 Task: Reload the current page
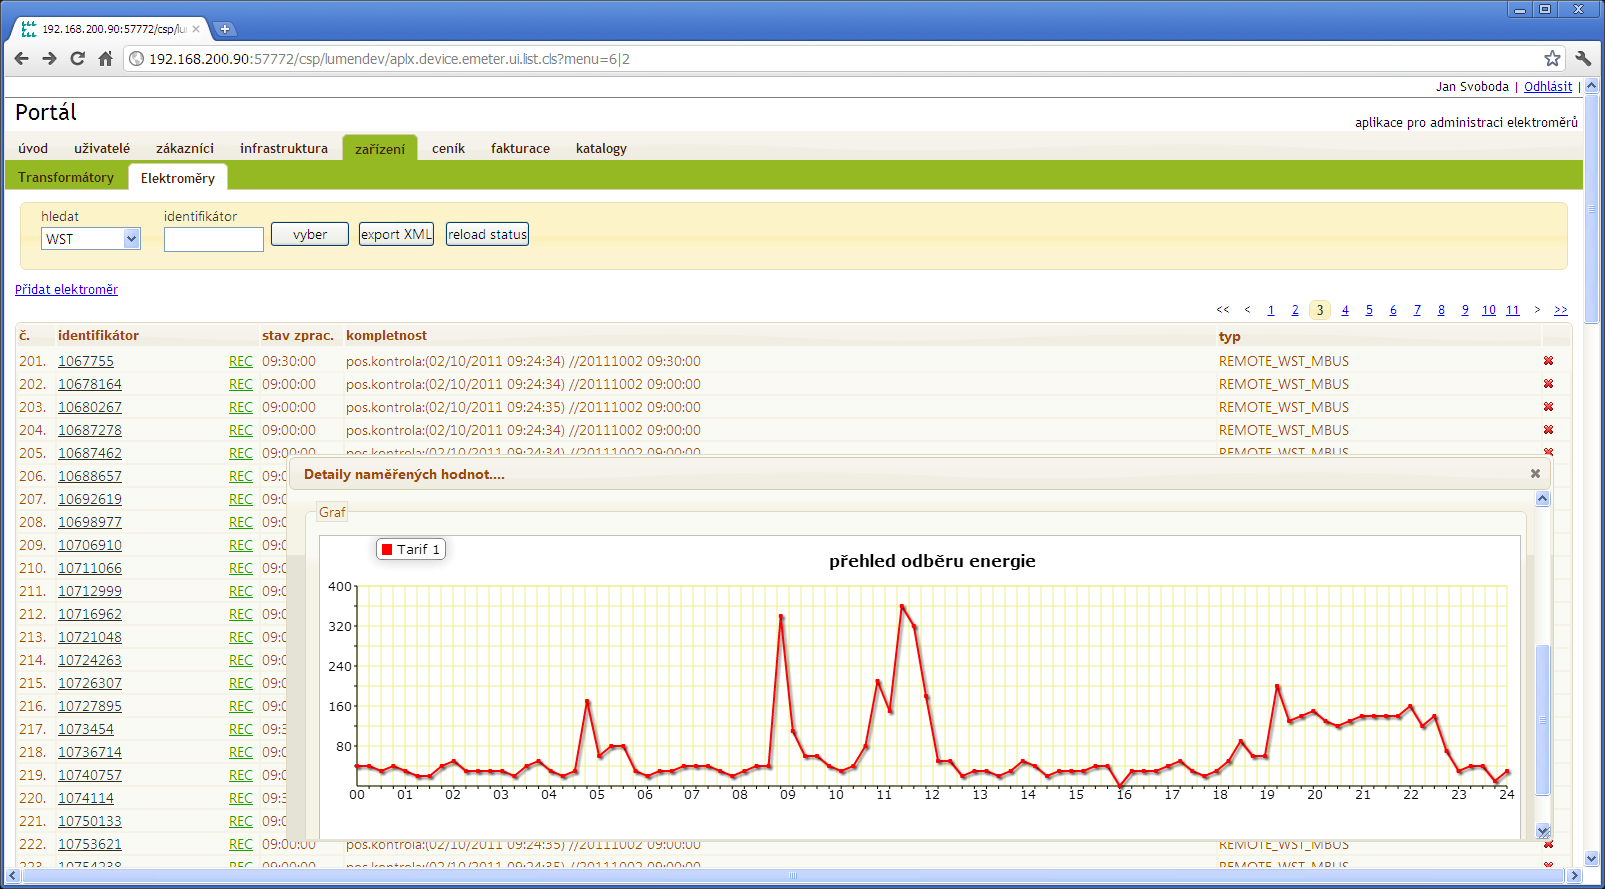pyautogui.click(x=77, y=59)
